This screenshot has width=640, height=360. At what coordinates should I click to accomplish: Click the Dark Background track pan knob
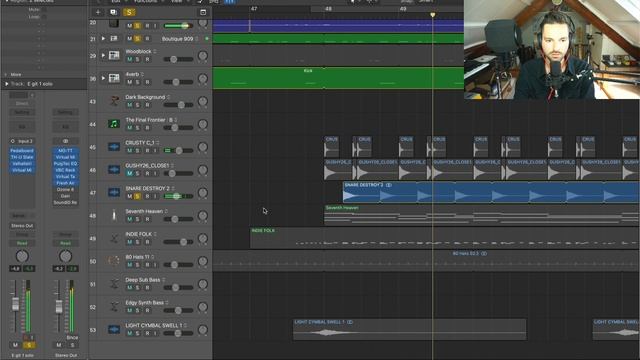click(x=203, y=101)
